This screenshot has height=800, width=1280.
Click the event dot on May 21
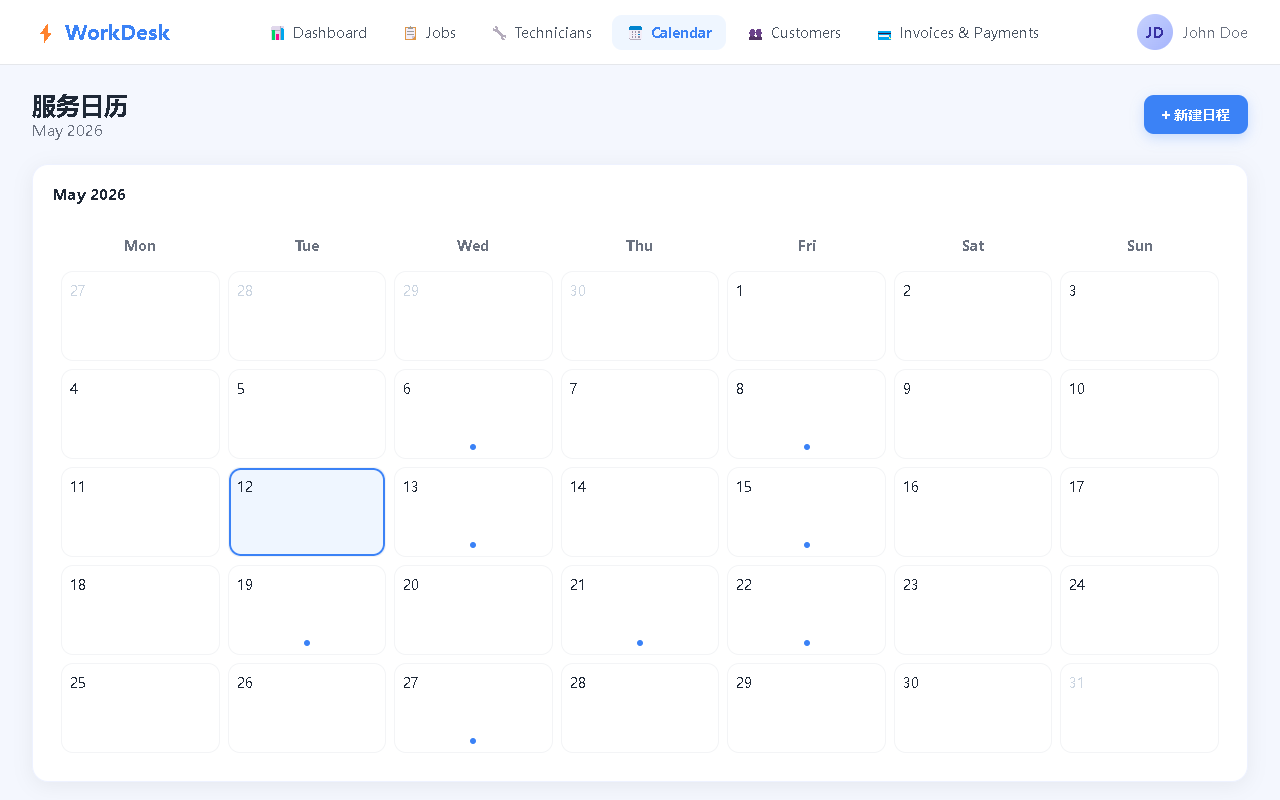coord(640,643)
